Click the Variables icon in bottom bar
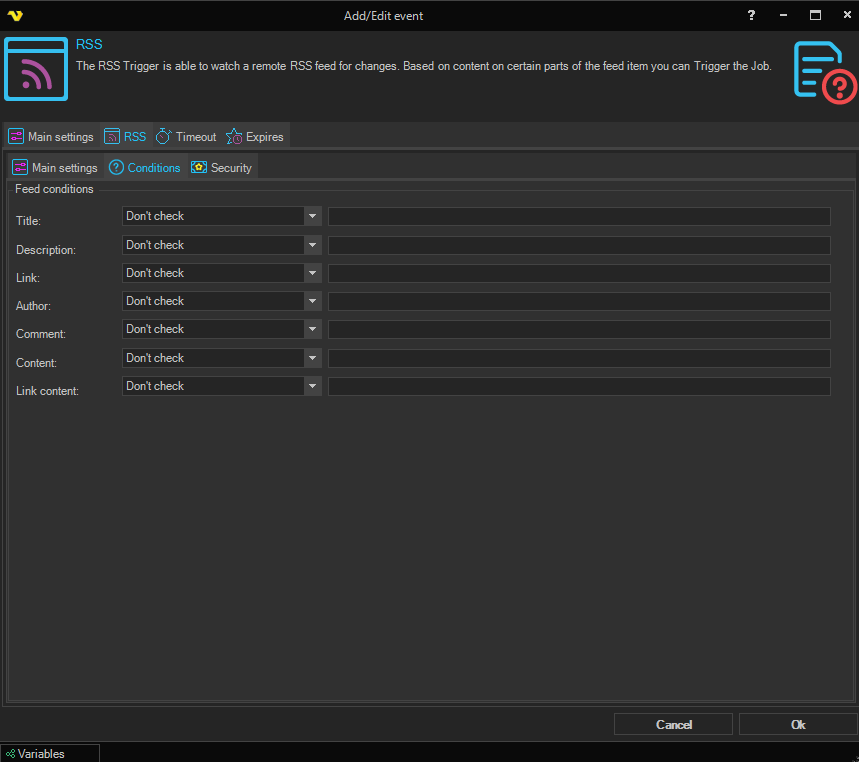 point(10,754)
